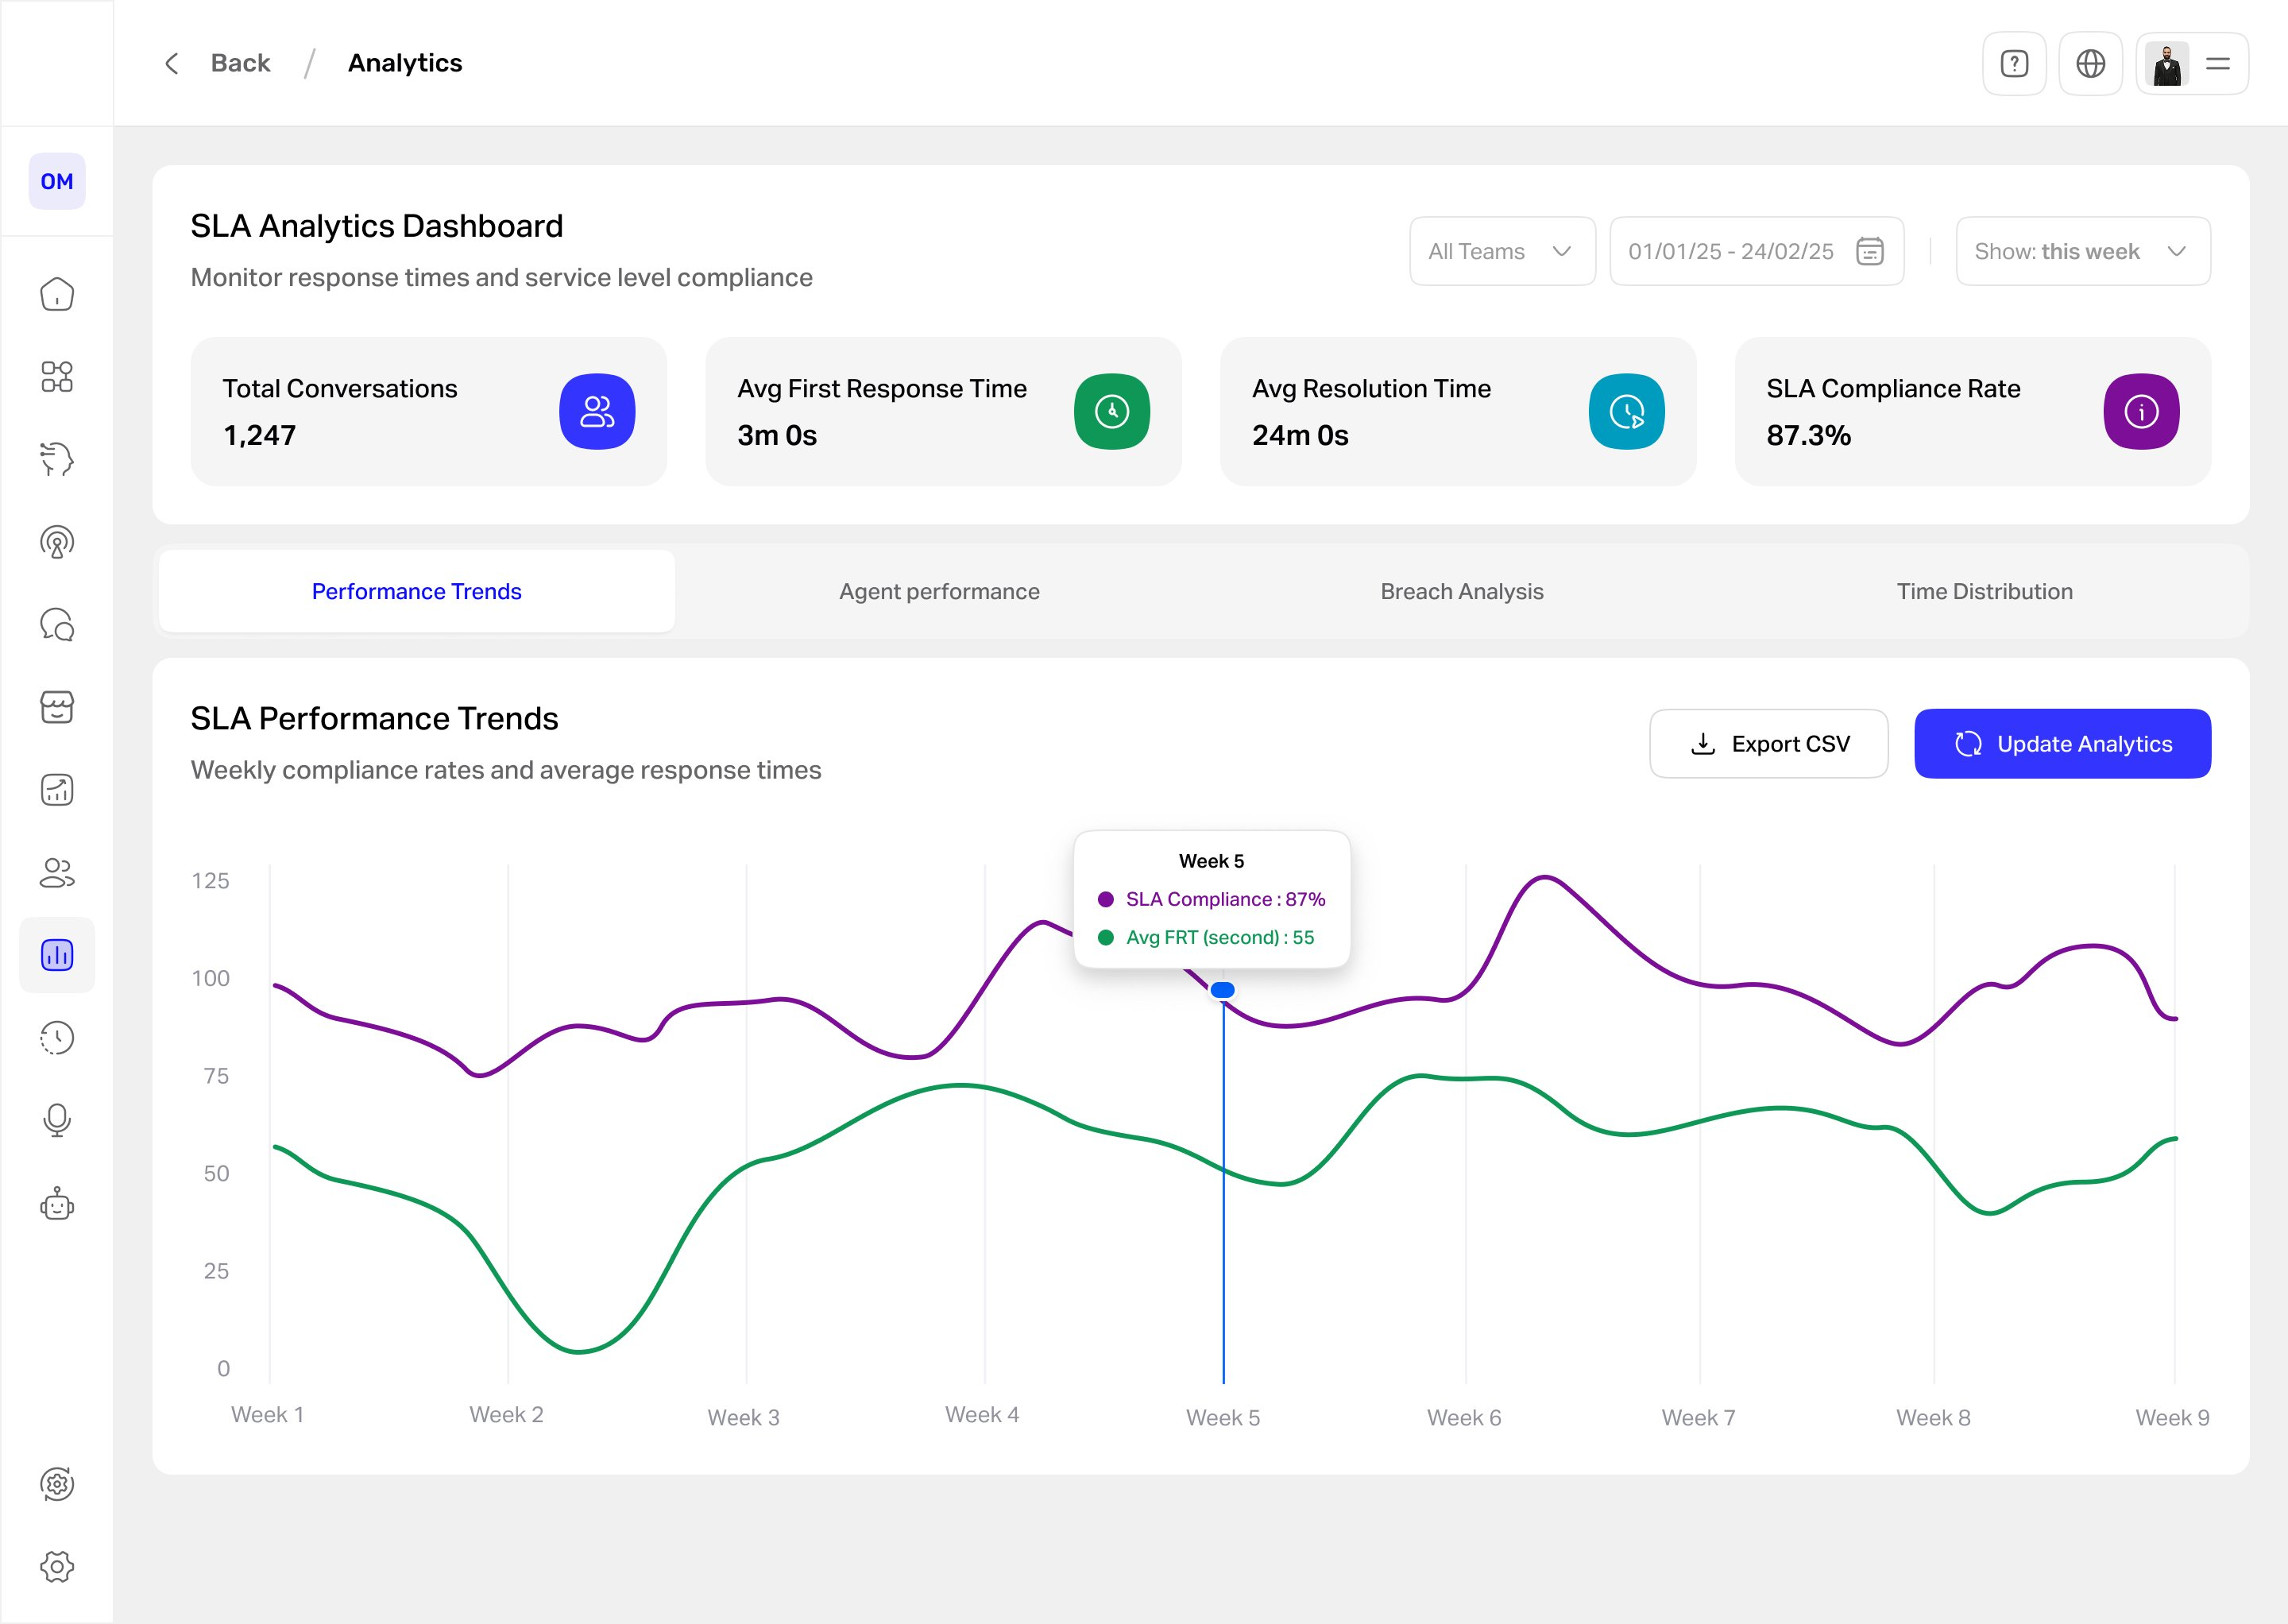Select the active analytics bar chart icon
Viewport: 2288px width, 1624px height.
coord(57,955)
